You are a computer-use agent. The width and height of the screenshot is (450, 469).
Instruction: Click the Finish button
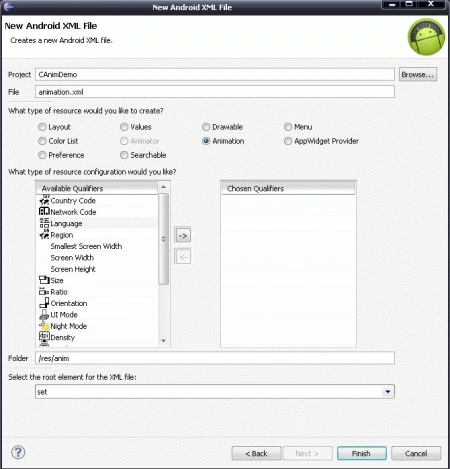coord(362,453)
